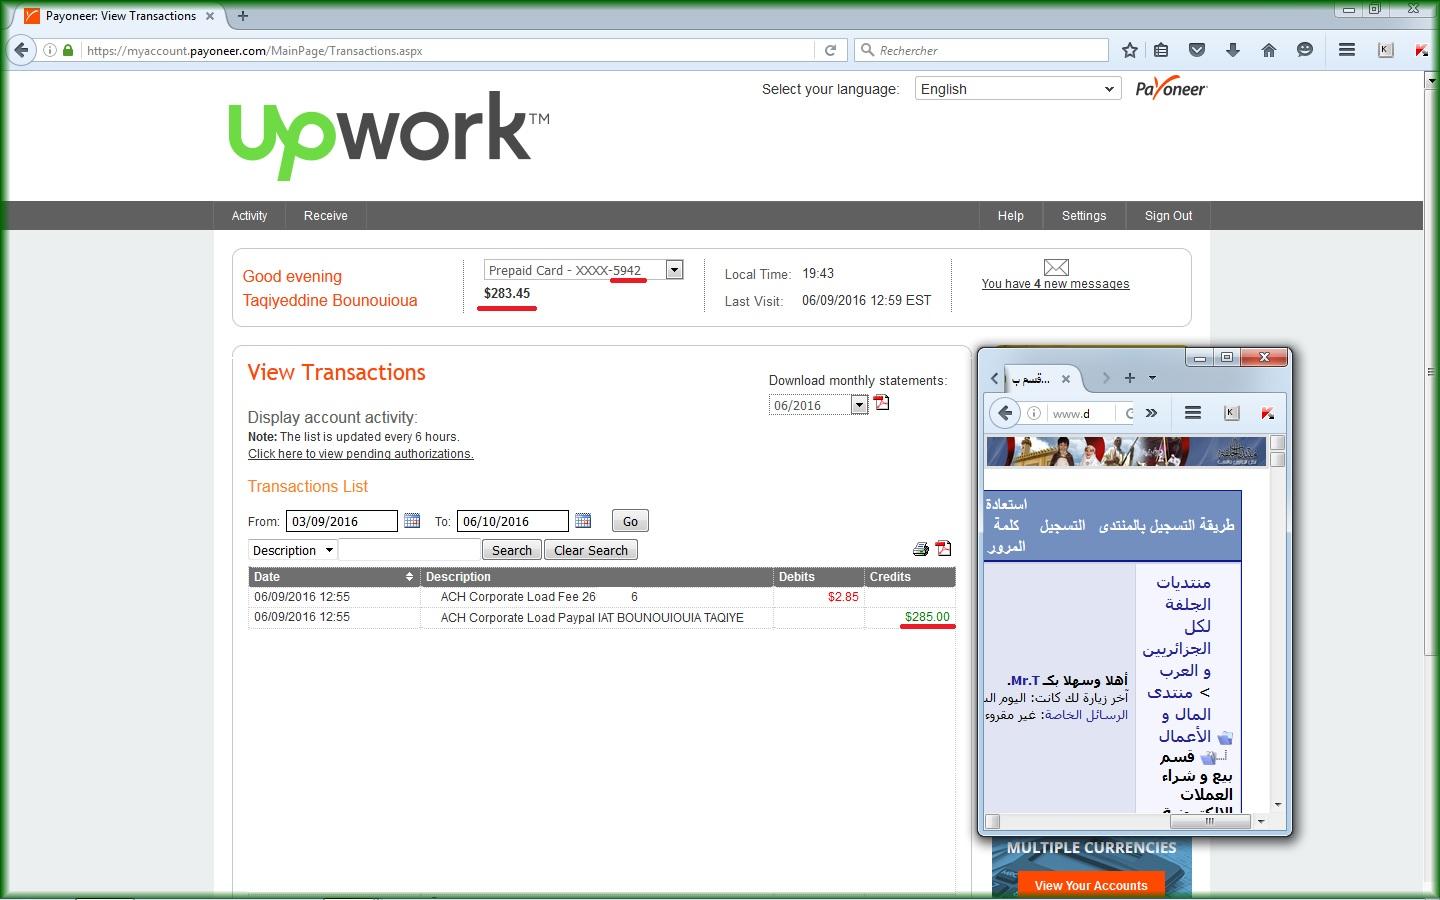The width and height of the screenshot is (1440, 900).
Task: Download monthly statement PDF icon
Action: click(x=881, y=403)
